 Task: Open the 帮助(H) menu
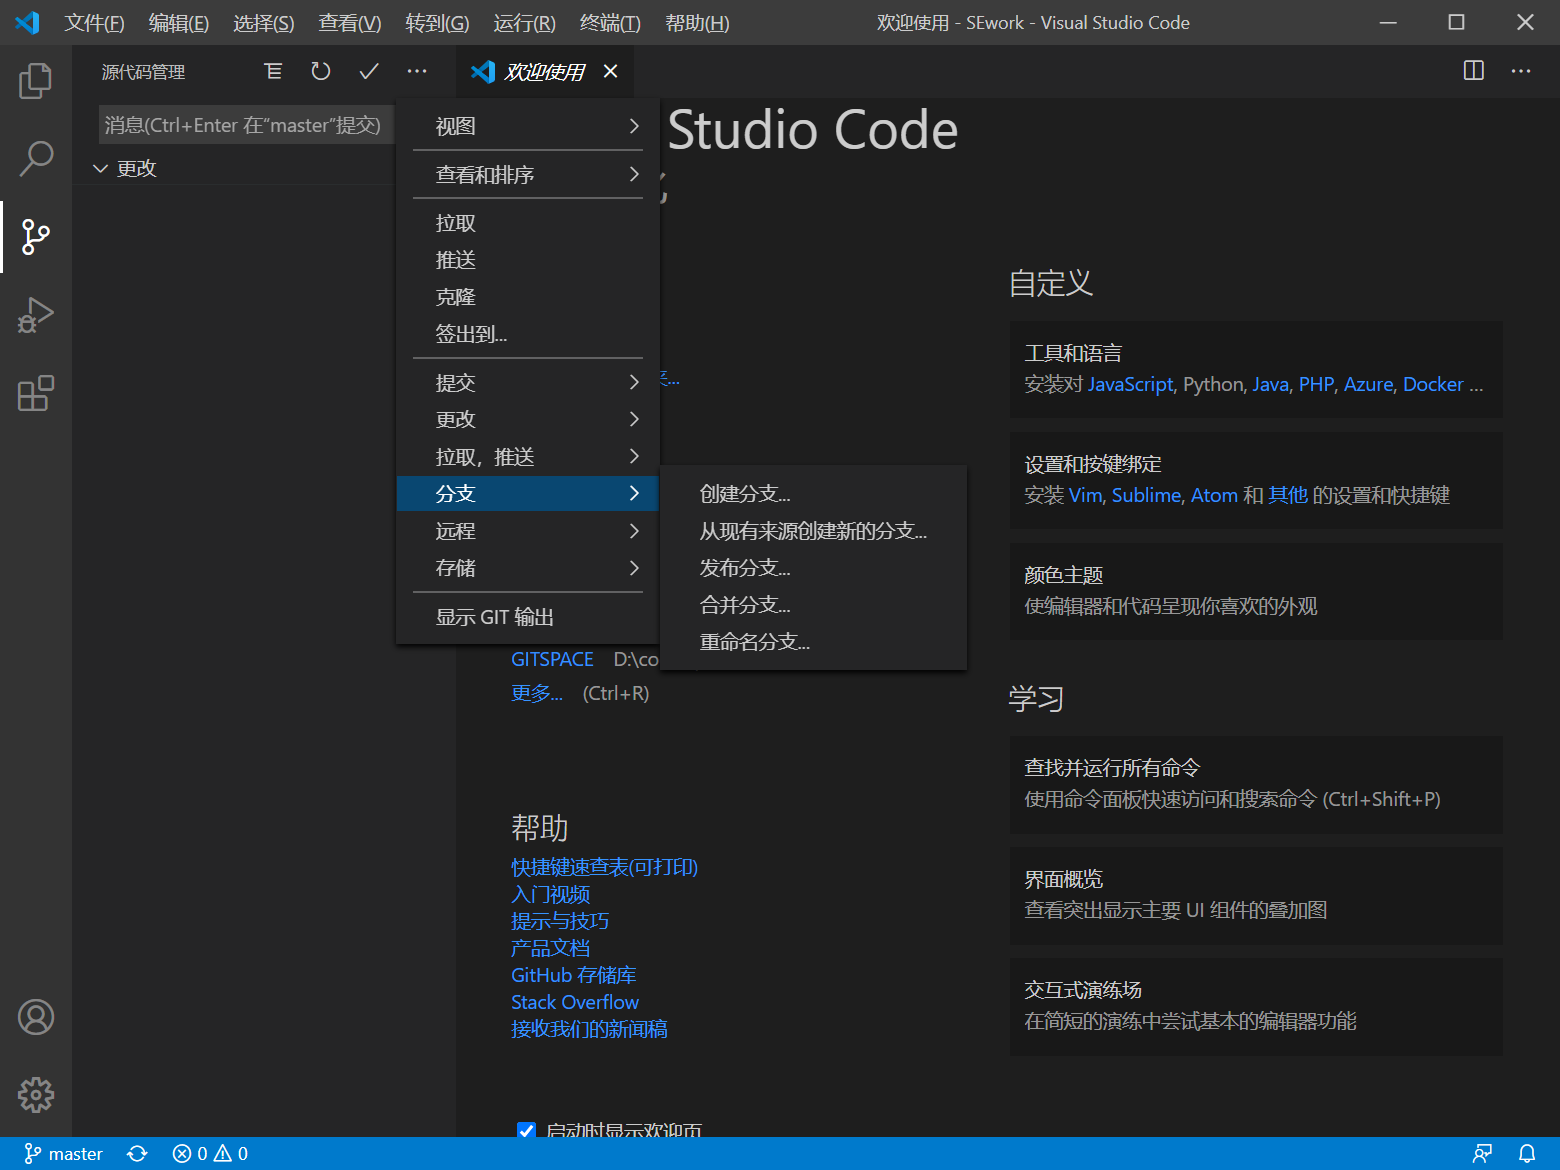(x=697, y=22)
